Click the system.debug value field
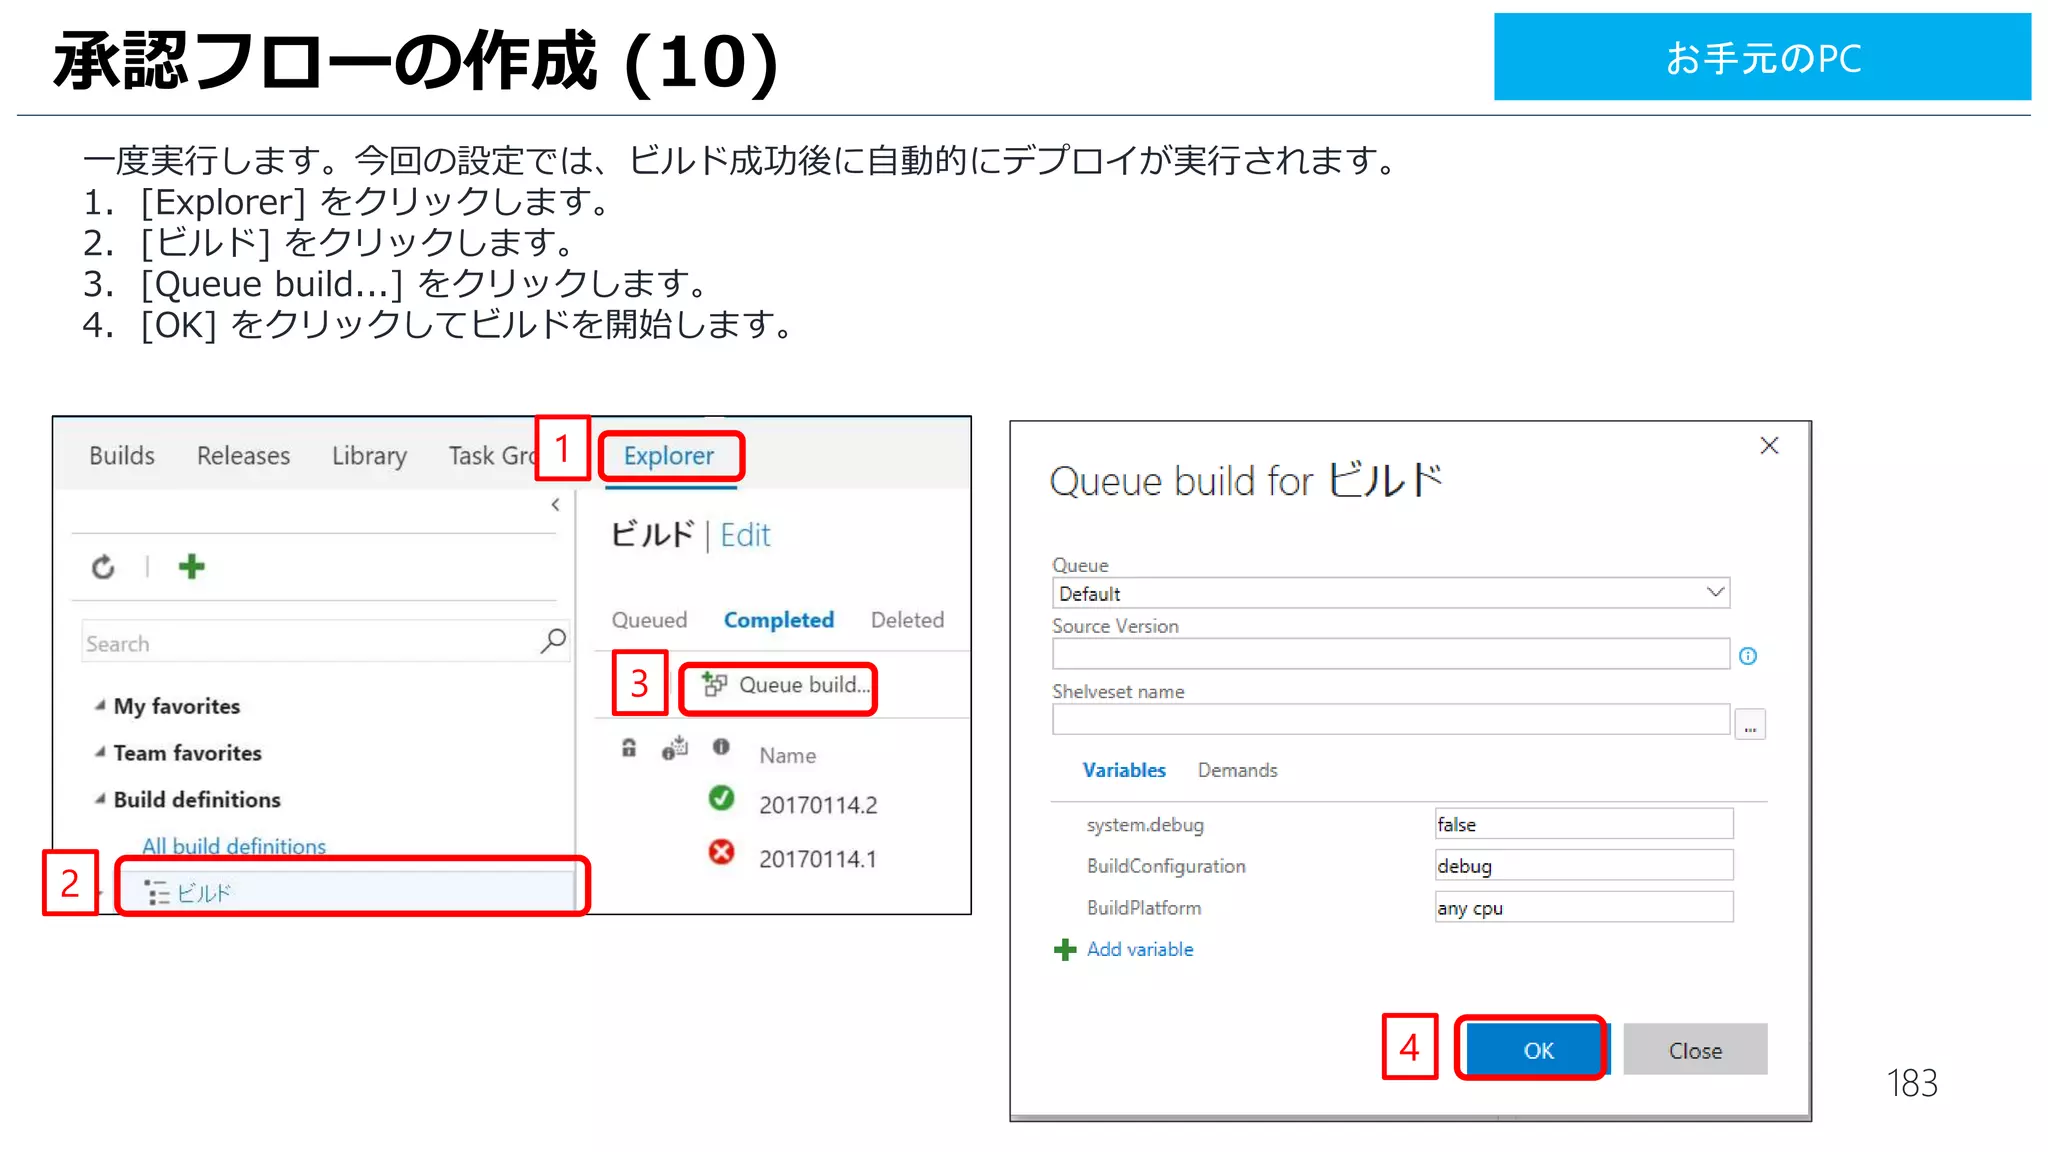The width and height of the screenshot is (2048, 1152). click(1583, 824)
